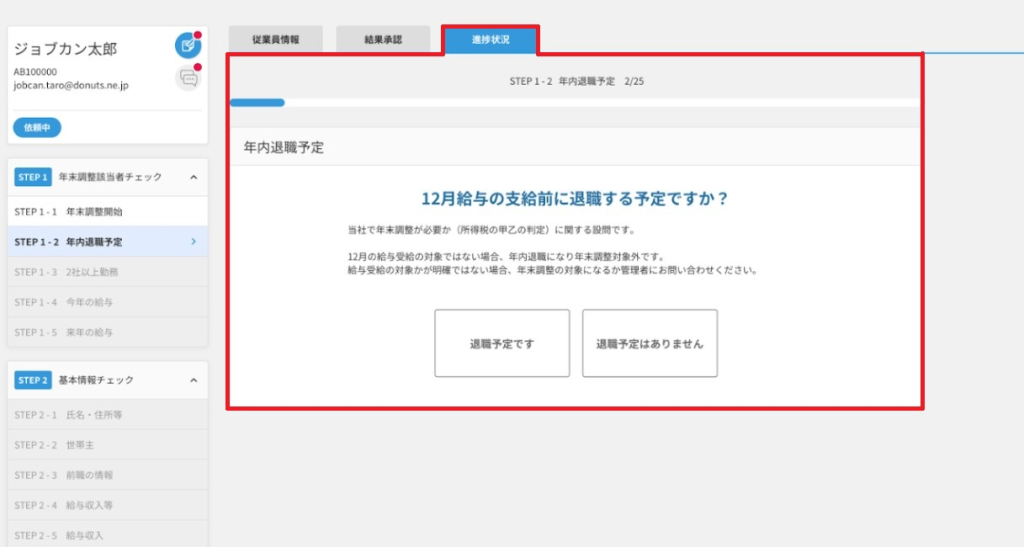1024x547 pixels.
Task: Open STEP 1-4 今年の給与
Action: coord(108,302)
